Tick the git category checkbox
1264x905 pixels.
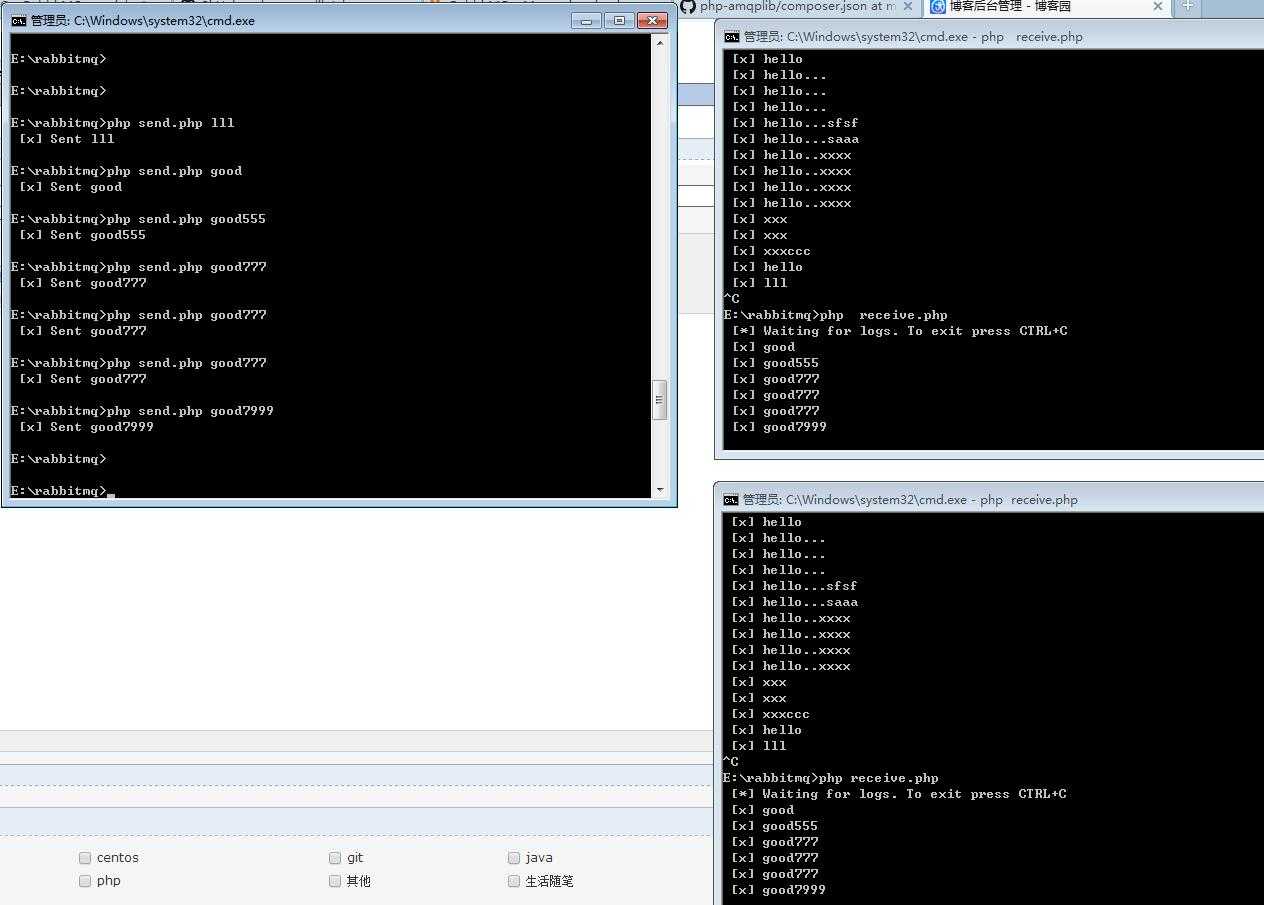tap(335, 858)
